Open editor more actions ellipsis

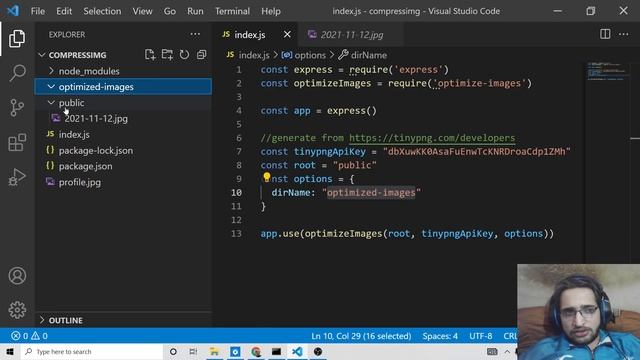(x=624, y=34)
